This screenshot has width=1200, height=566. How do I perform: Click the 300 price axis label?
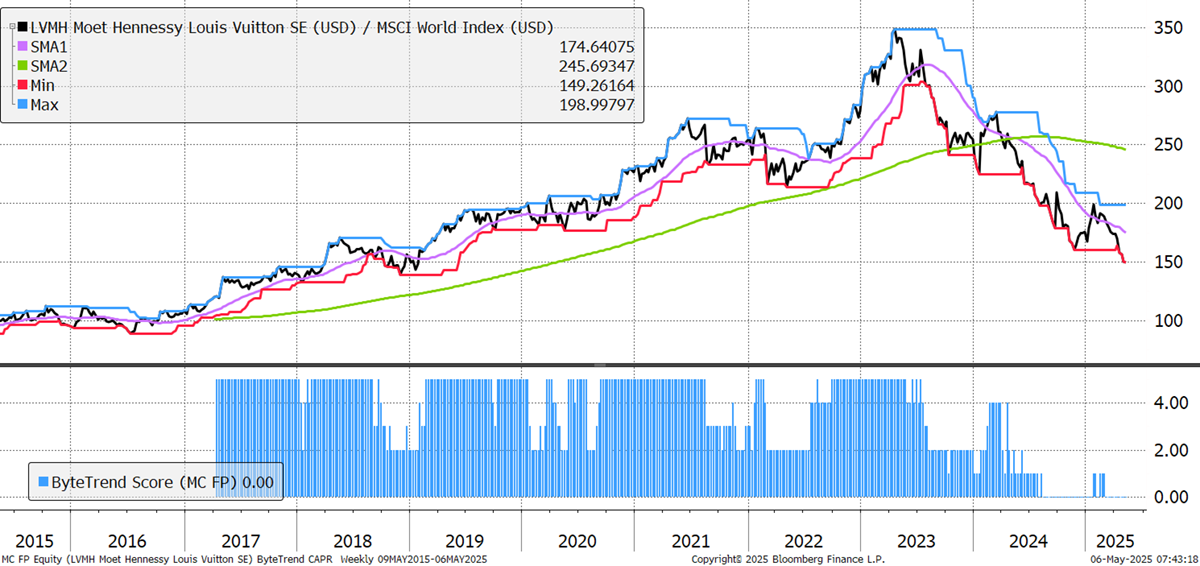click(1167, 86)
